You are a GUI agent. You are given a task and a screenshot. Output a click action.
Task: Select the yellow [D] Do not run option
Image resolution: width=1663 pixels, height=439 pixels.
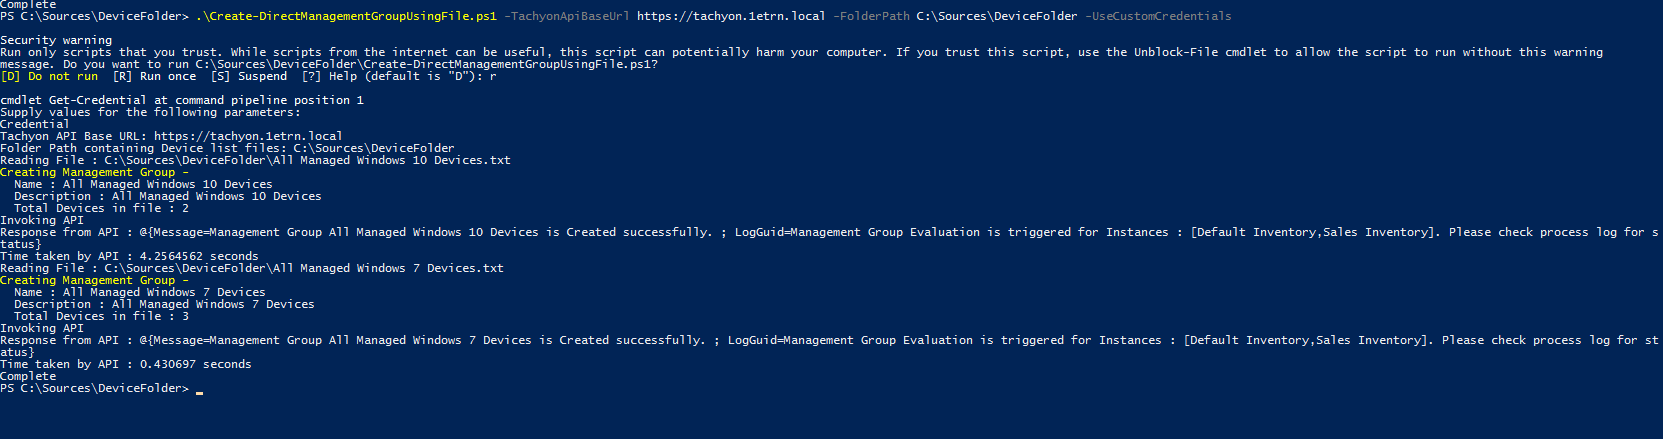tap(49, 76)
